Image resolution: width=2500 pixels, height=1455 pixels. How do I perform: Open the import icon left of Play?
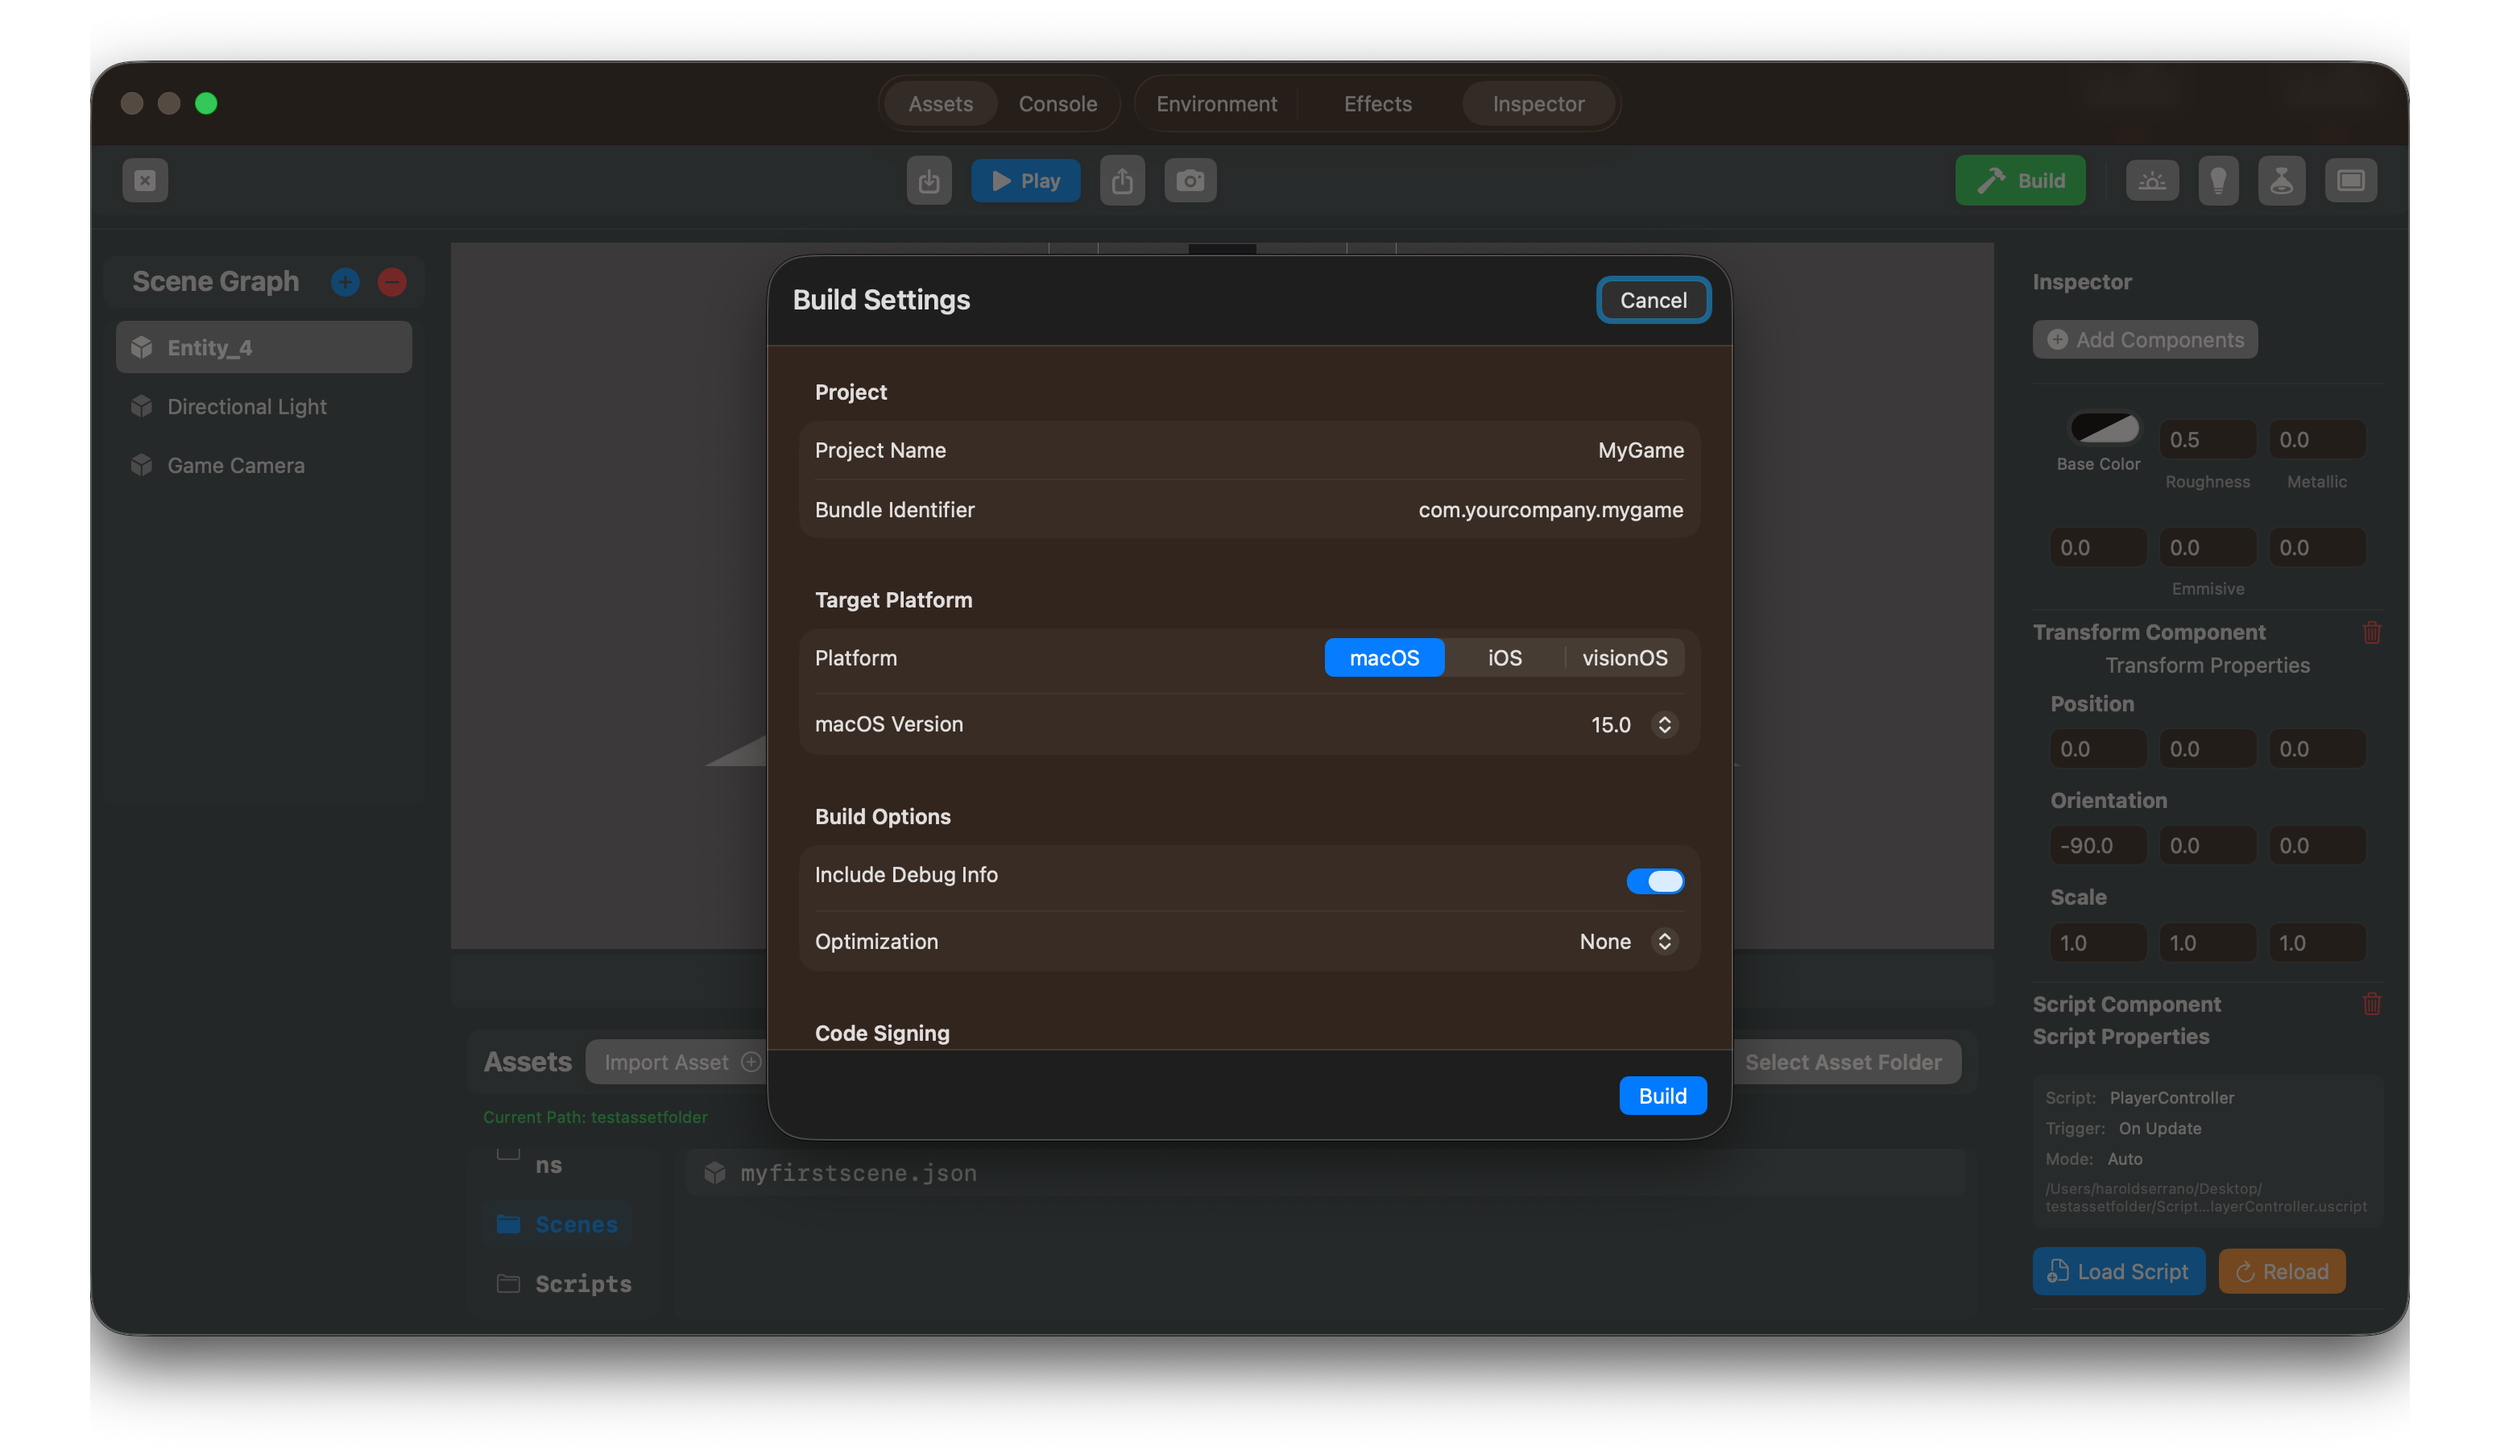coord(928,180)
